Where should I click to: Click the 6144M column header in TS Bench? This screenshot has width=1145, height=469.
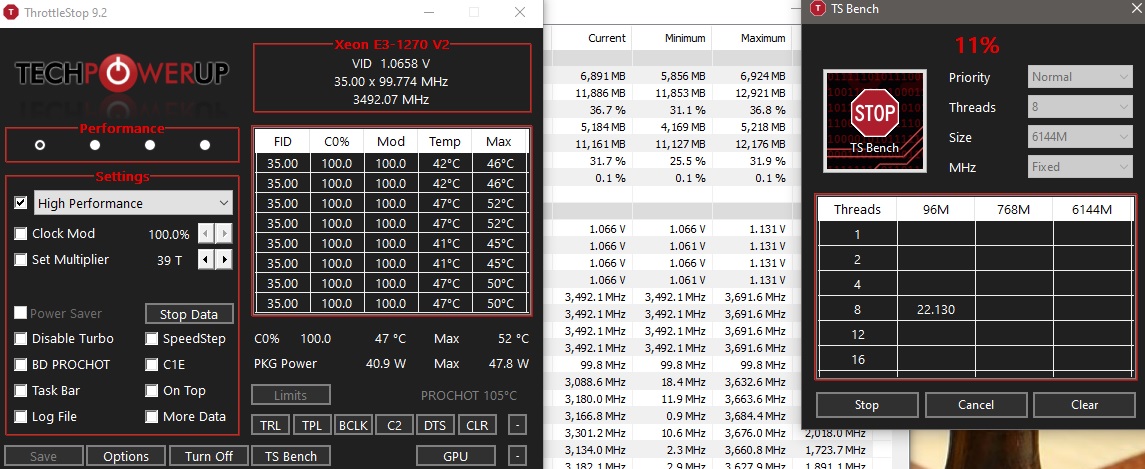coord(1092,210)
